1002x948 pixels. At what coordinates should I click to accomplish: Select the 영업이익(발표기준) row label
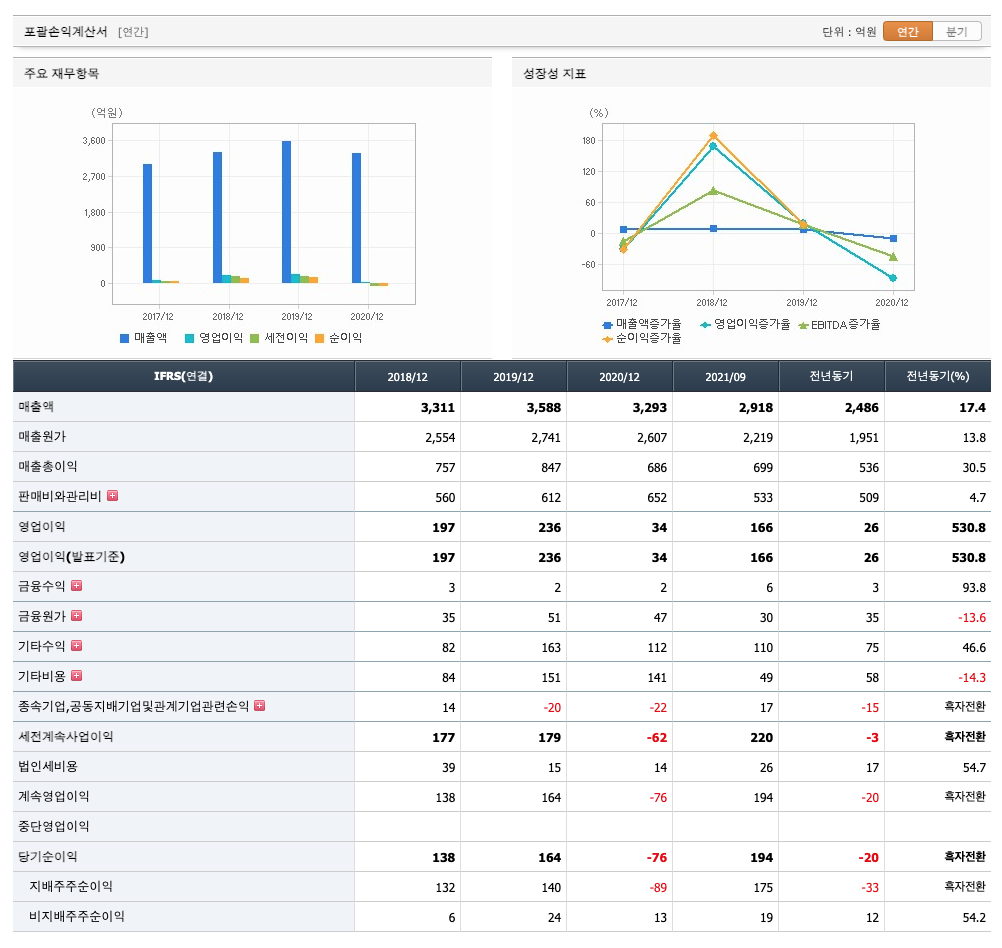(x=72, y=557)
